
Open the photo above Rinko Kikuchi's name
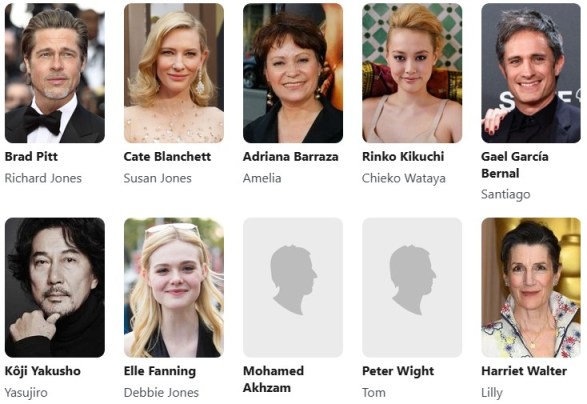[x=412, y=73]
